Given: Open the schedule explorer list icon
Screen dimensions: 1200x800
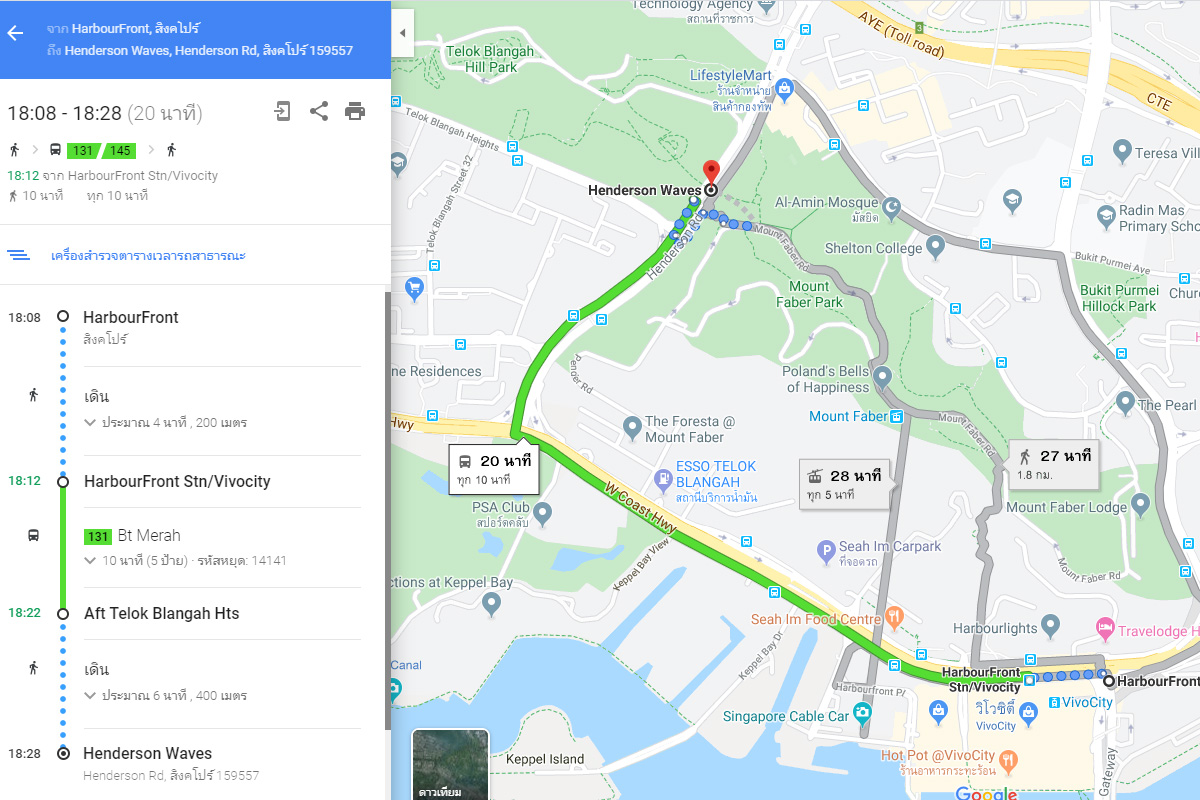Looking at the screenshot, I should pos(19,255).
